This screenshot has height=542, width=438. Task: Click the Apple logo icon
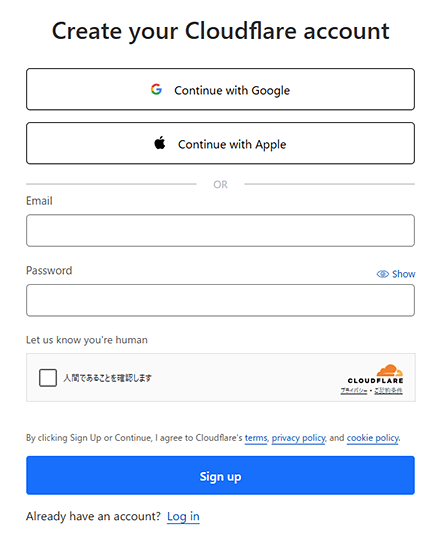coord(160,142)
